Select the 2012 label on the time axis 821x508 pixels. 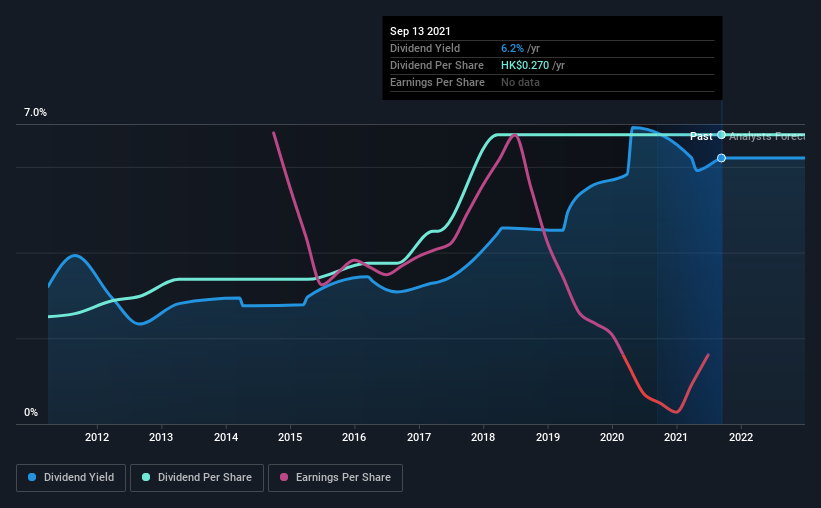tap(97, 437)
